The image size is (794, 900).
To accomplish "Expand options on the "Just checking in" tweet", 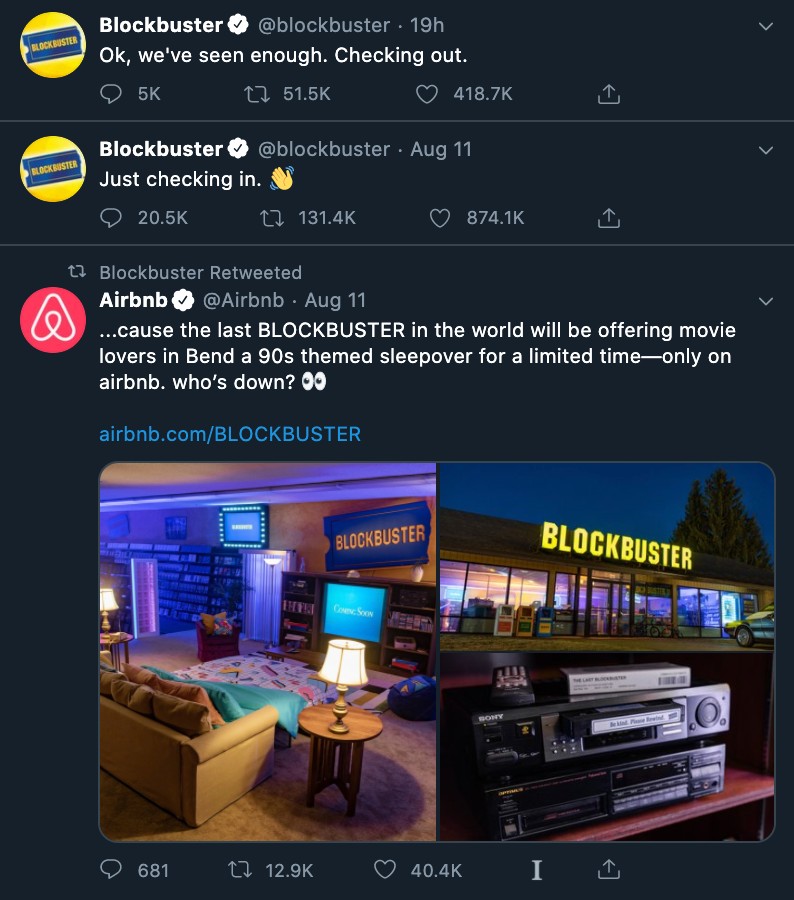I will 765,150.
